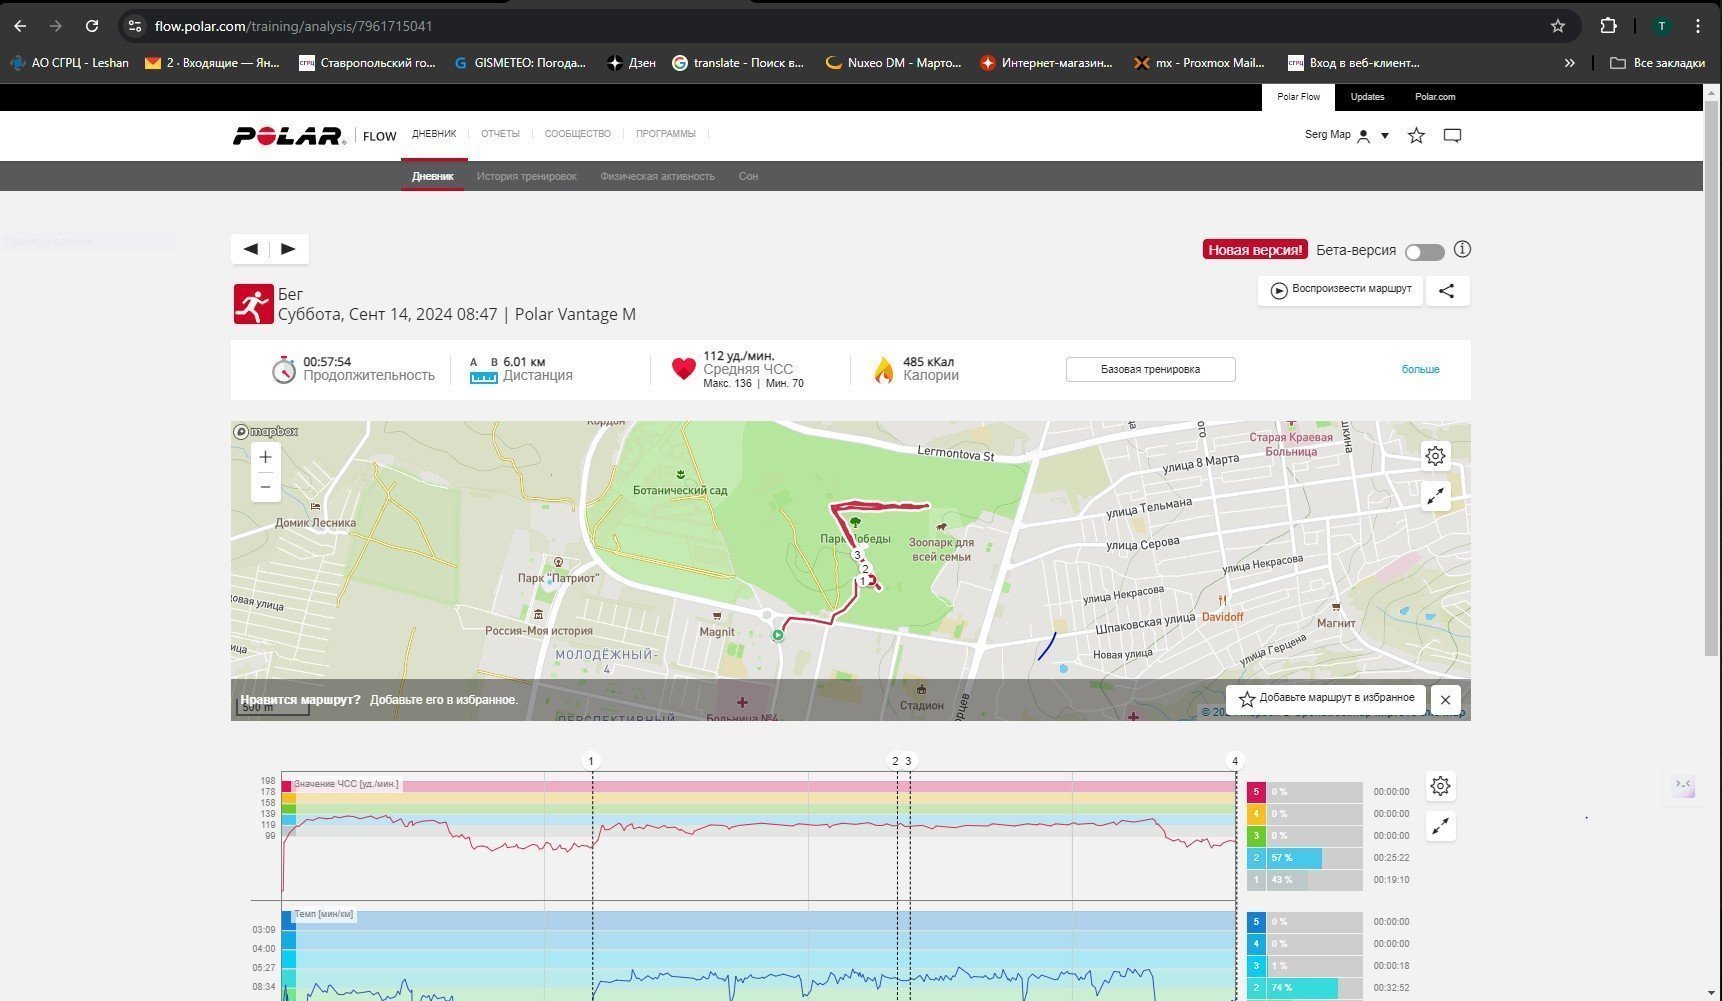Image resolution: width=1722 pixels, height=1001 pixels.
Task: Open the Все закладки bookmarks folder
Action: 1657,63
